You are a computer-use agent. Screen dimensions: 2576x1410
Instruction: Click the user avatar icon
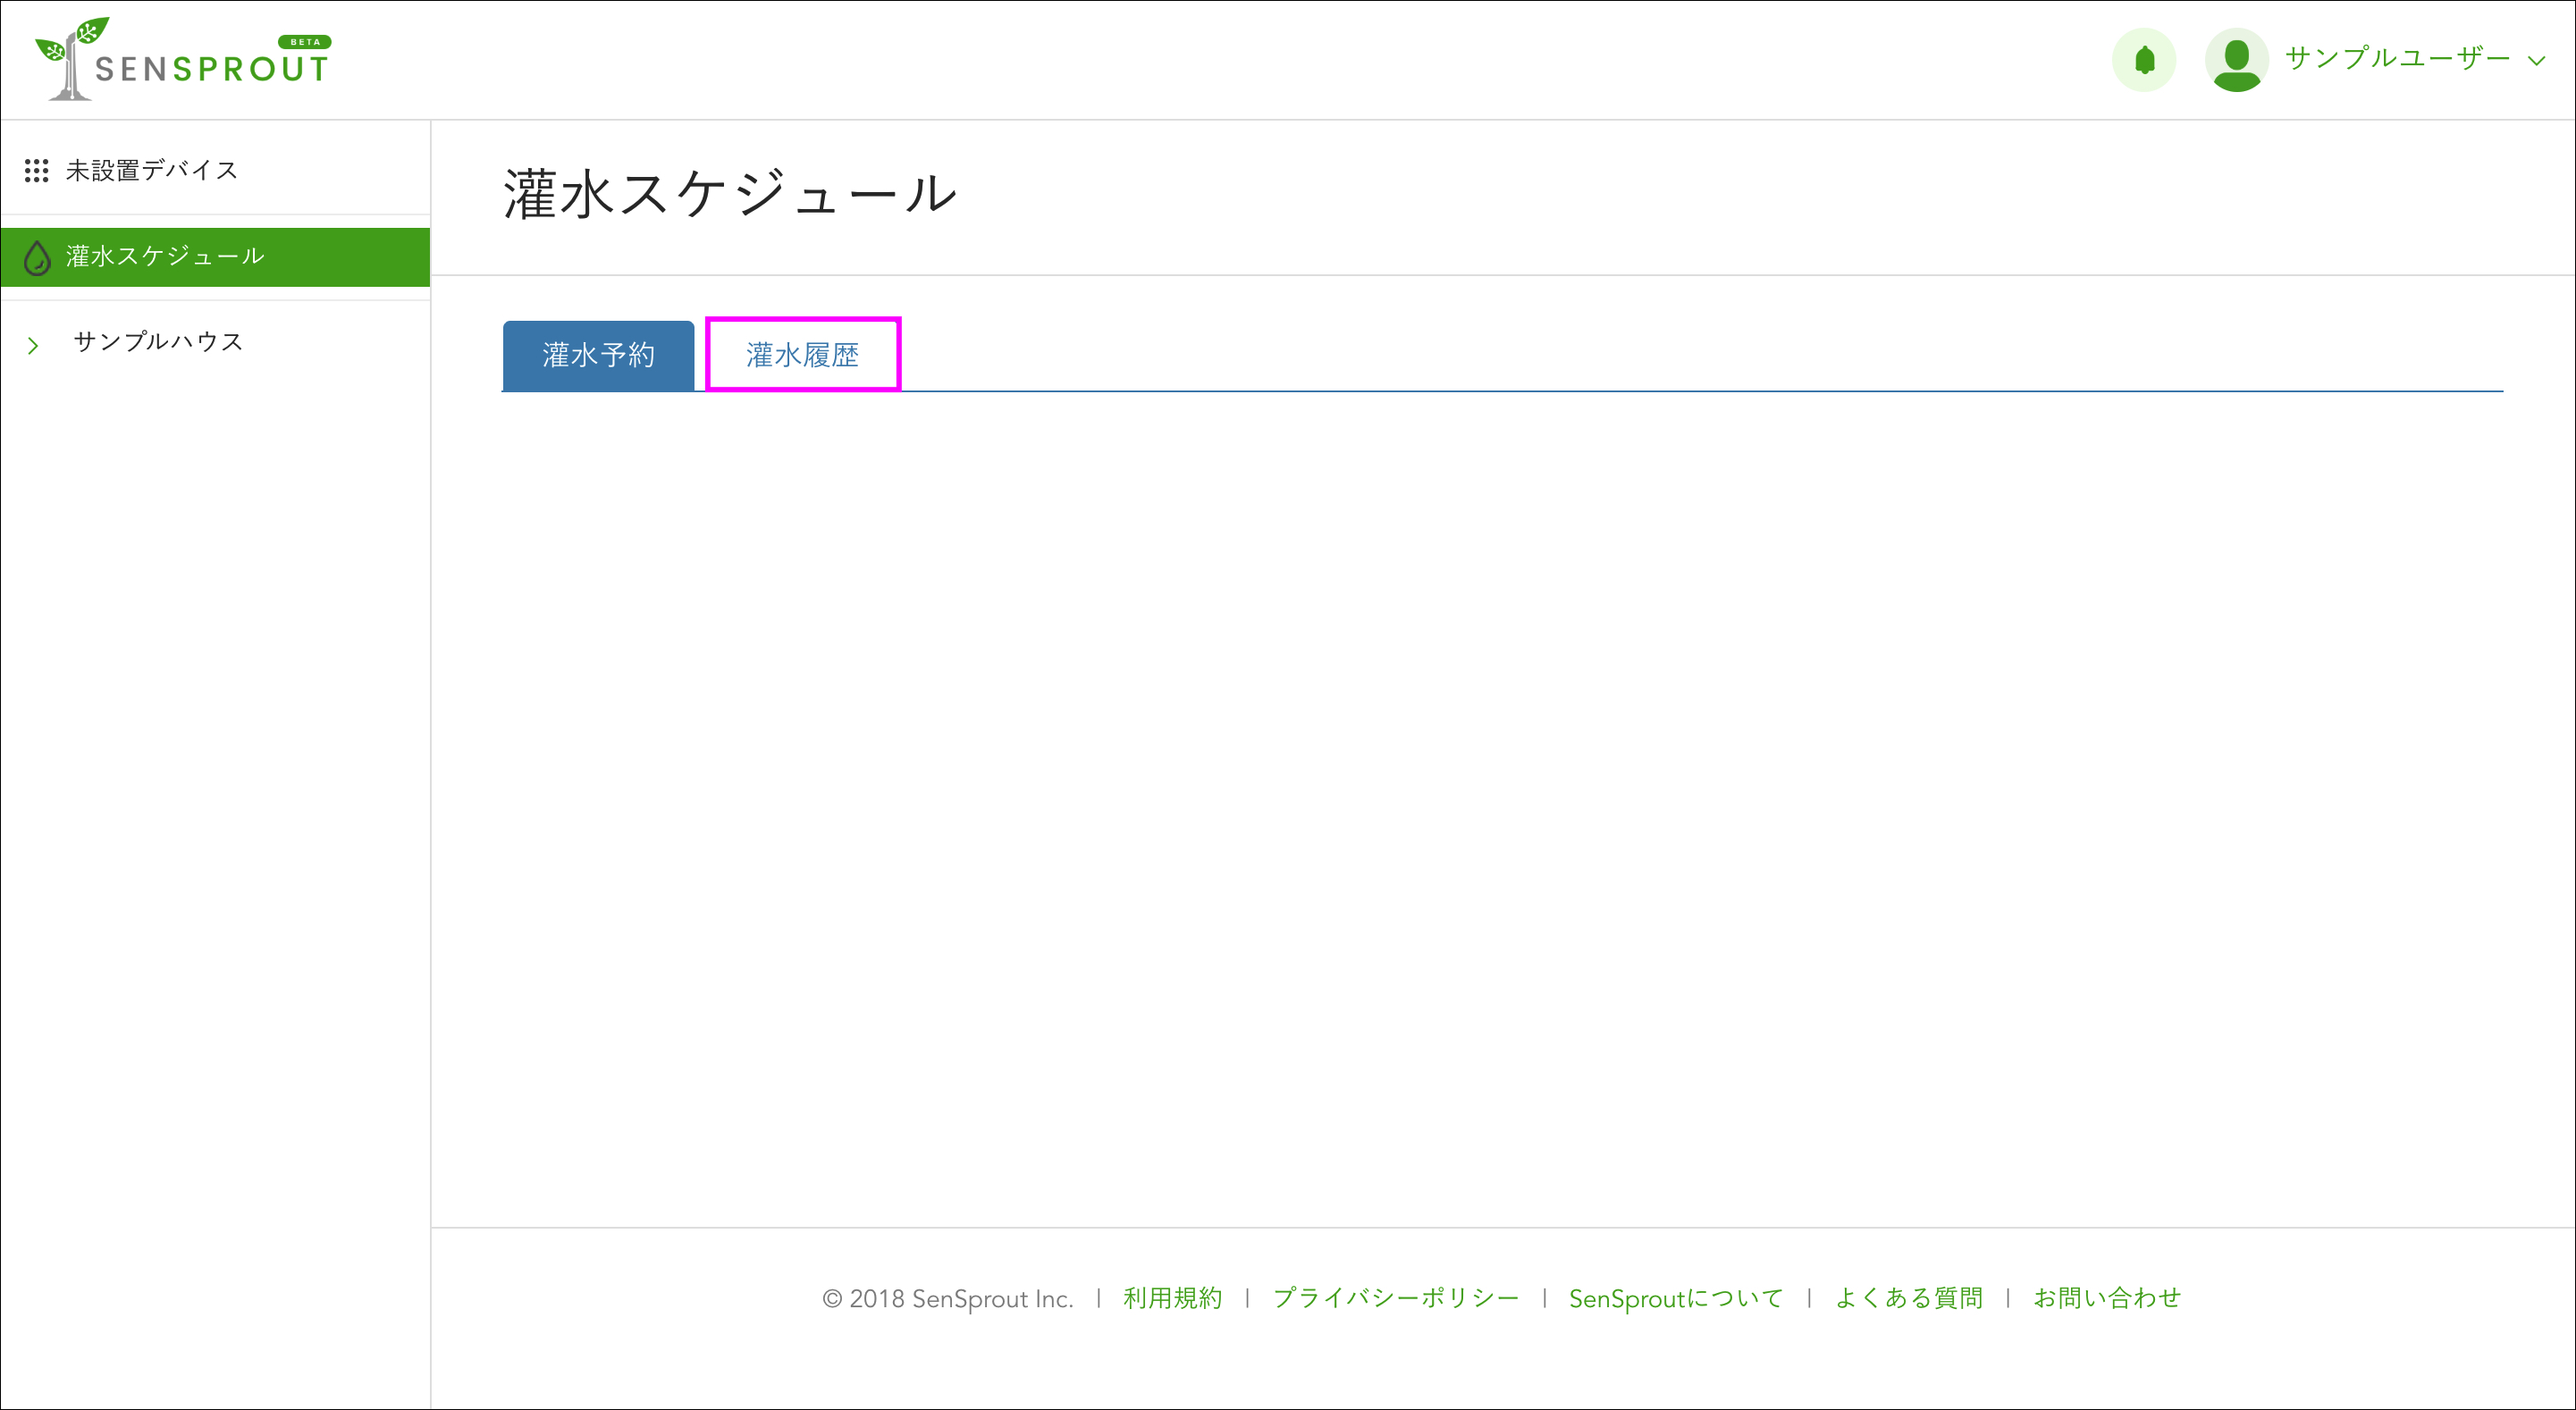2236,60
